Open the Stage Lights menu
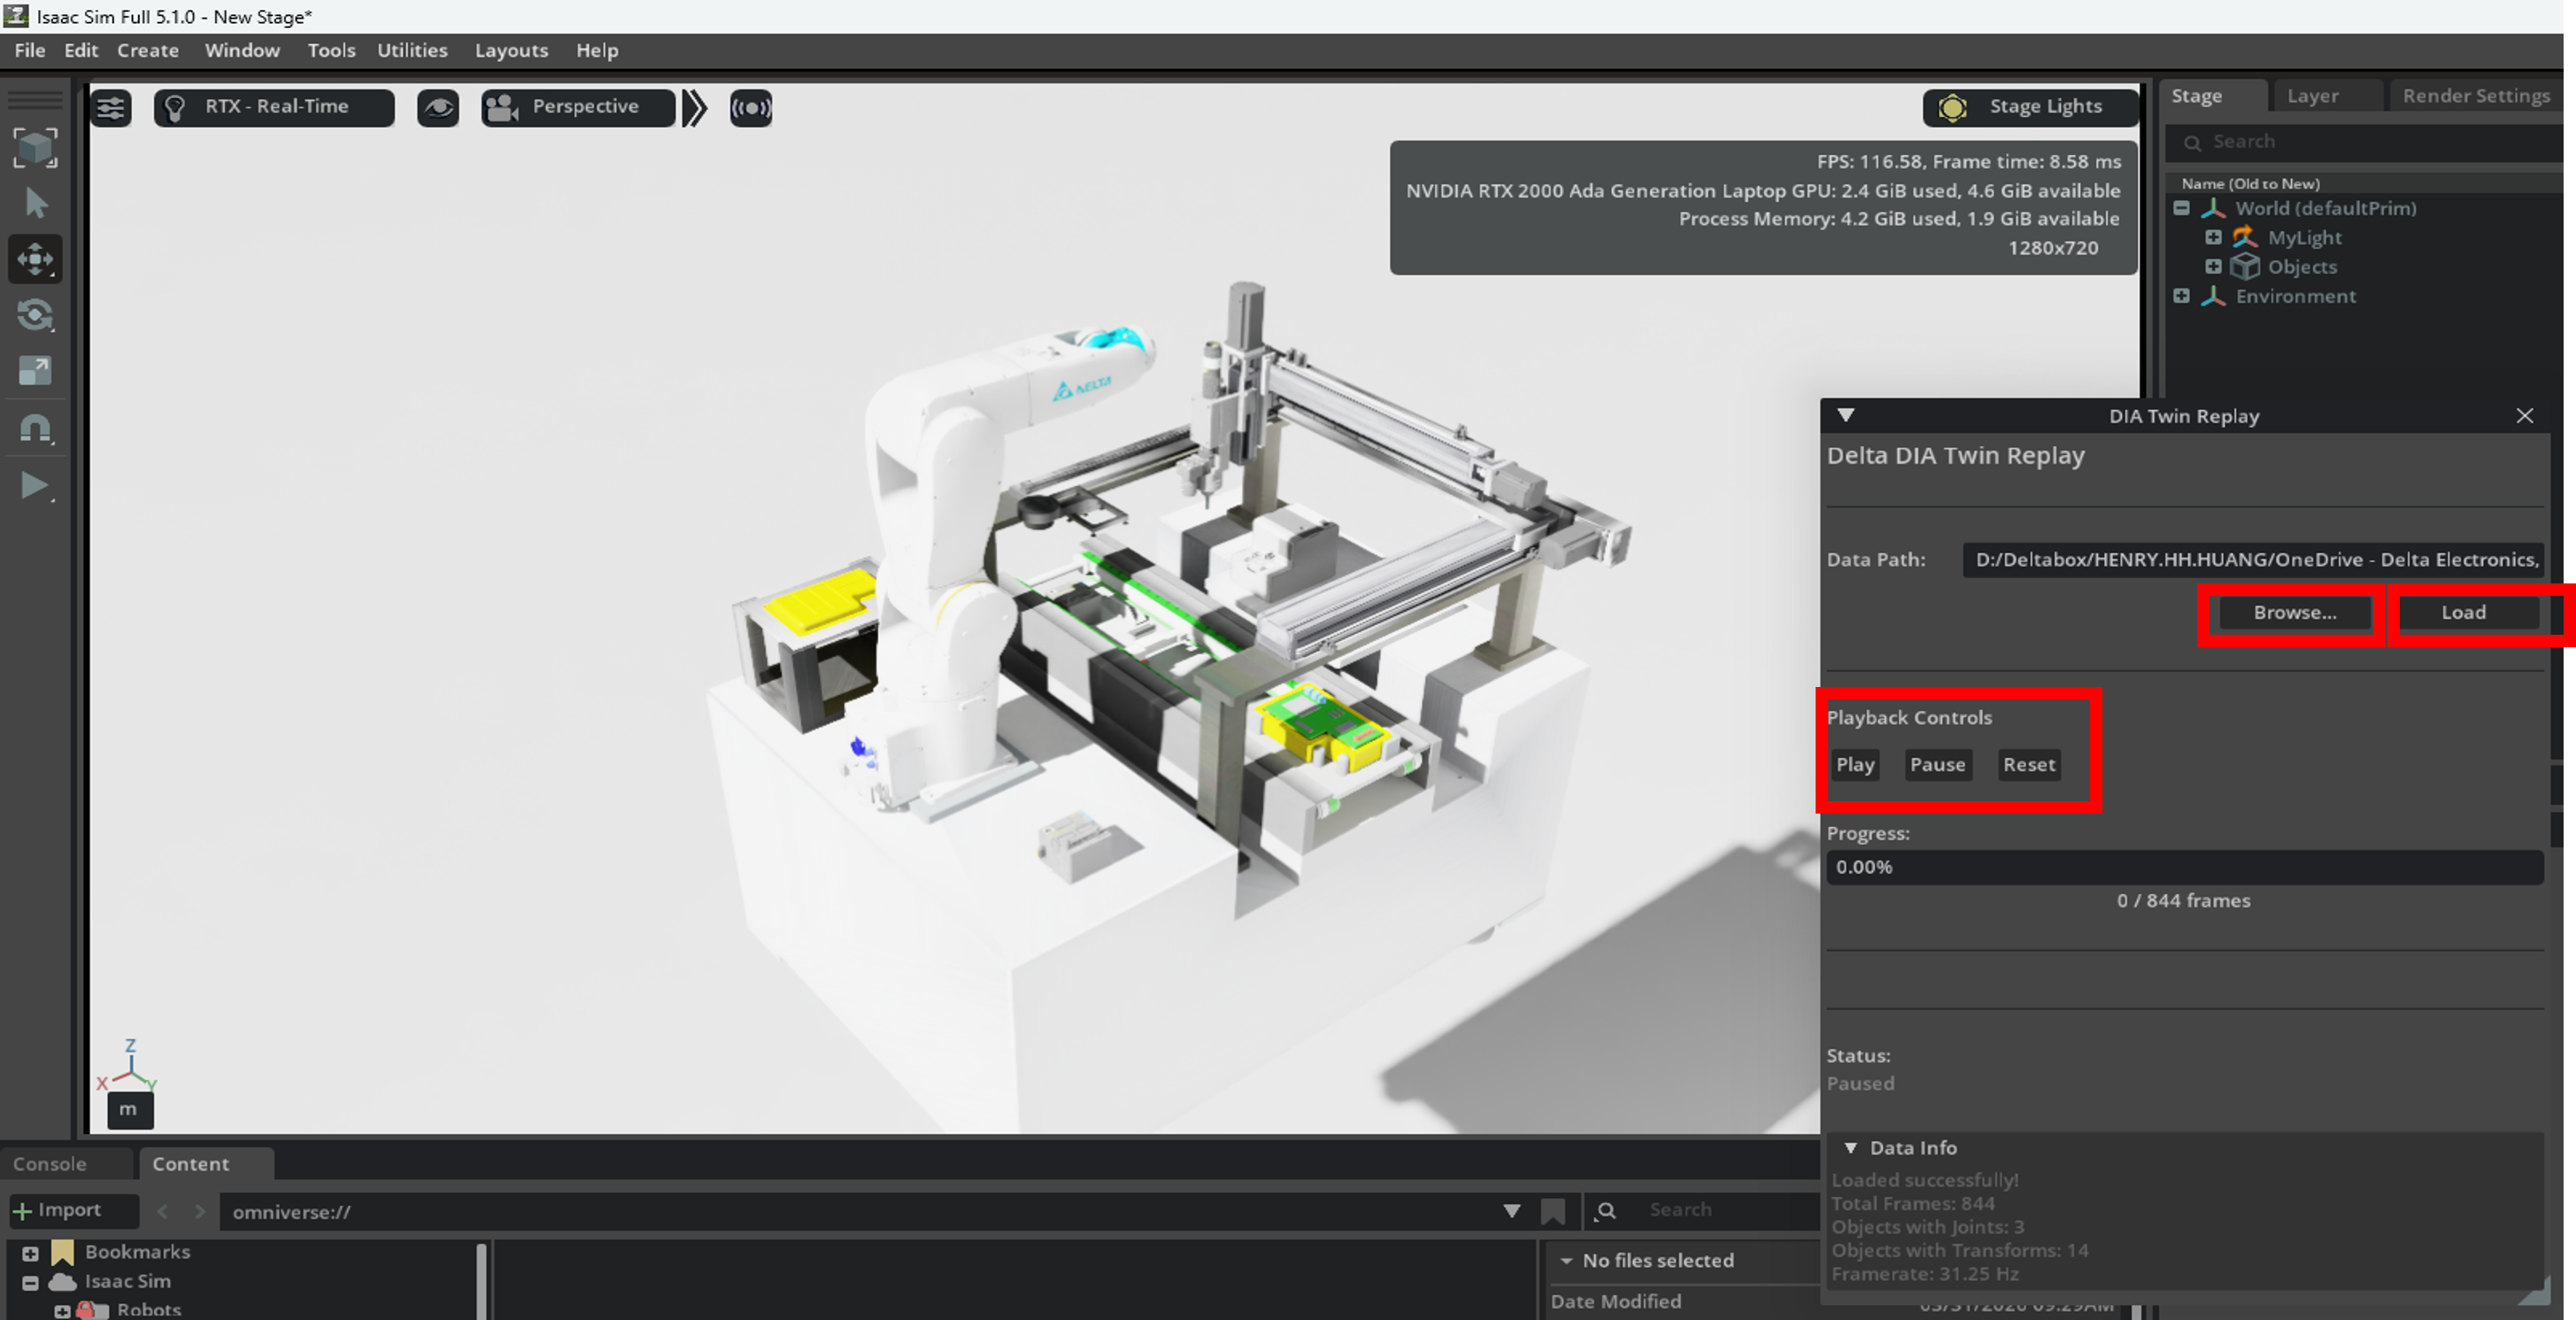 (x=2030, y=107)
